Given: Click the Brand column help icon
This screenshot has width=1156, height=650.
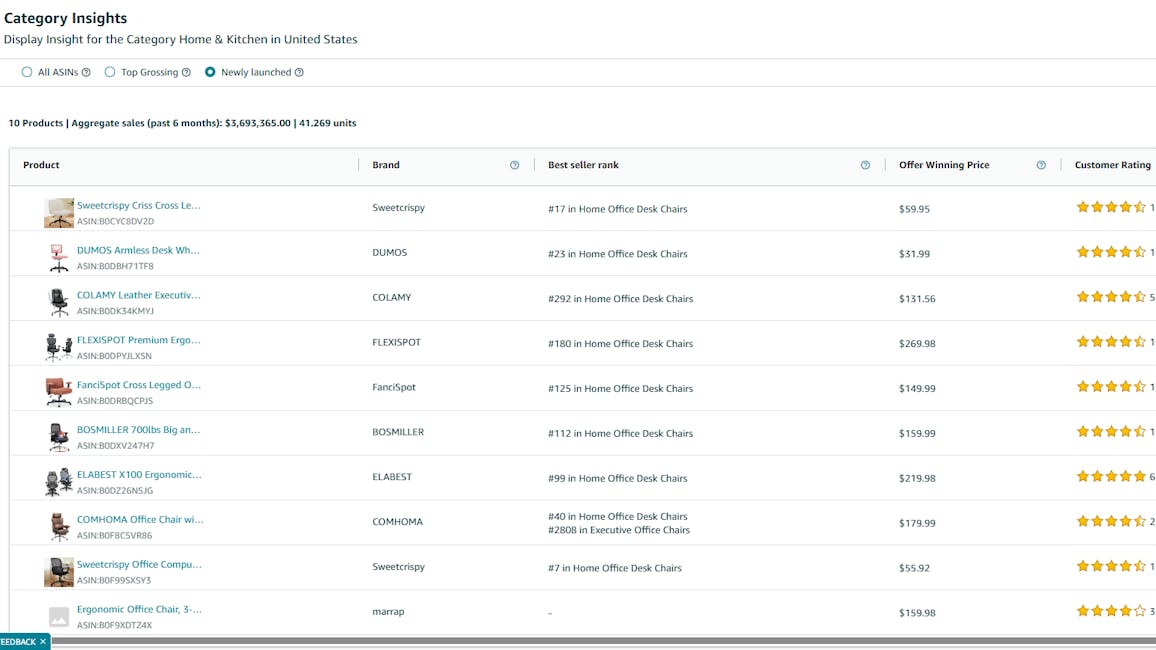Looking at the screenshot, I should coord(515,165).
